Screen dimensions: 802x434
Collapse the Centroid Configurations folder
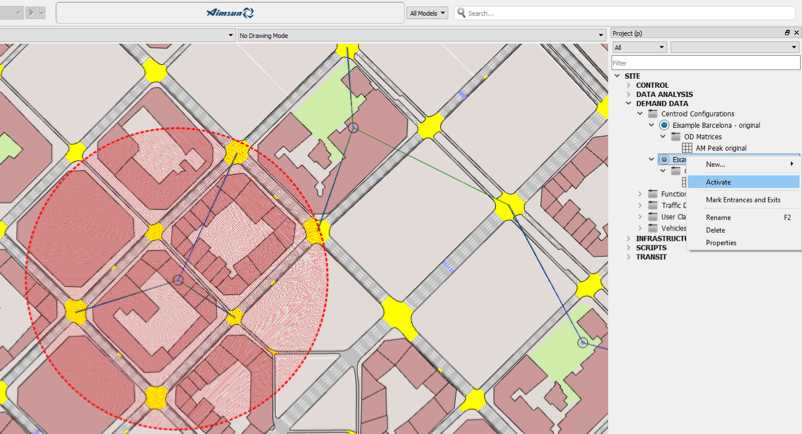pyautogui.click(x=640, y=113)
